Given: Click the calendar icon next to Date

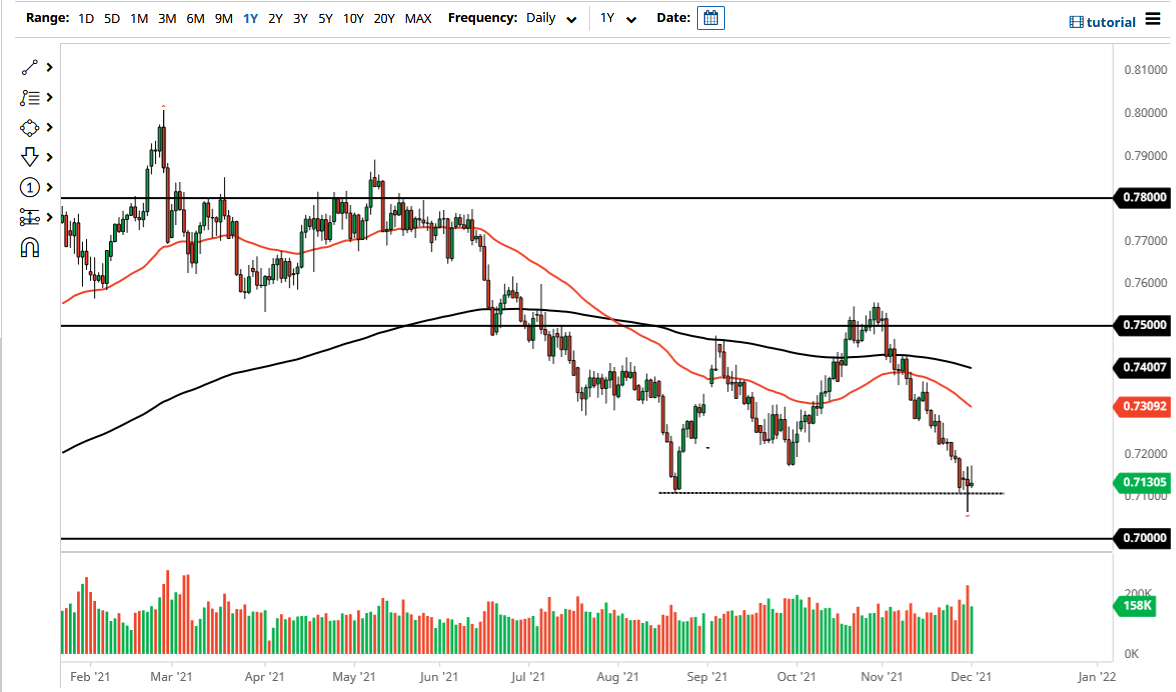Looking at the screenshot, I should (710, 17).
